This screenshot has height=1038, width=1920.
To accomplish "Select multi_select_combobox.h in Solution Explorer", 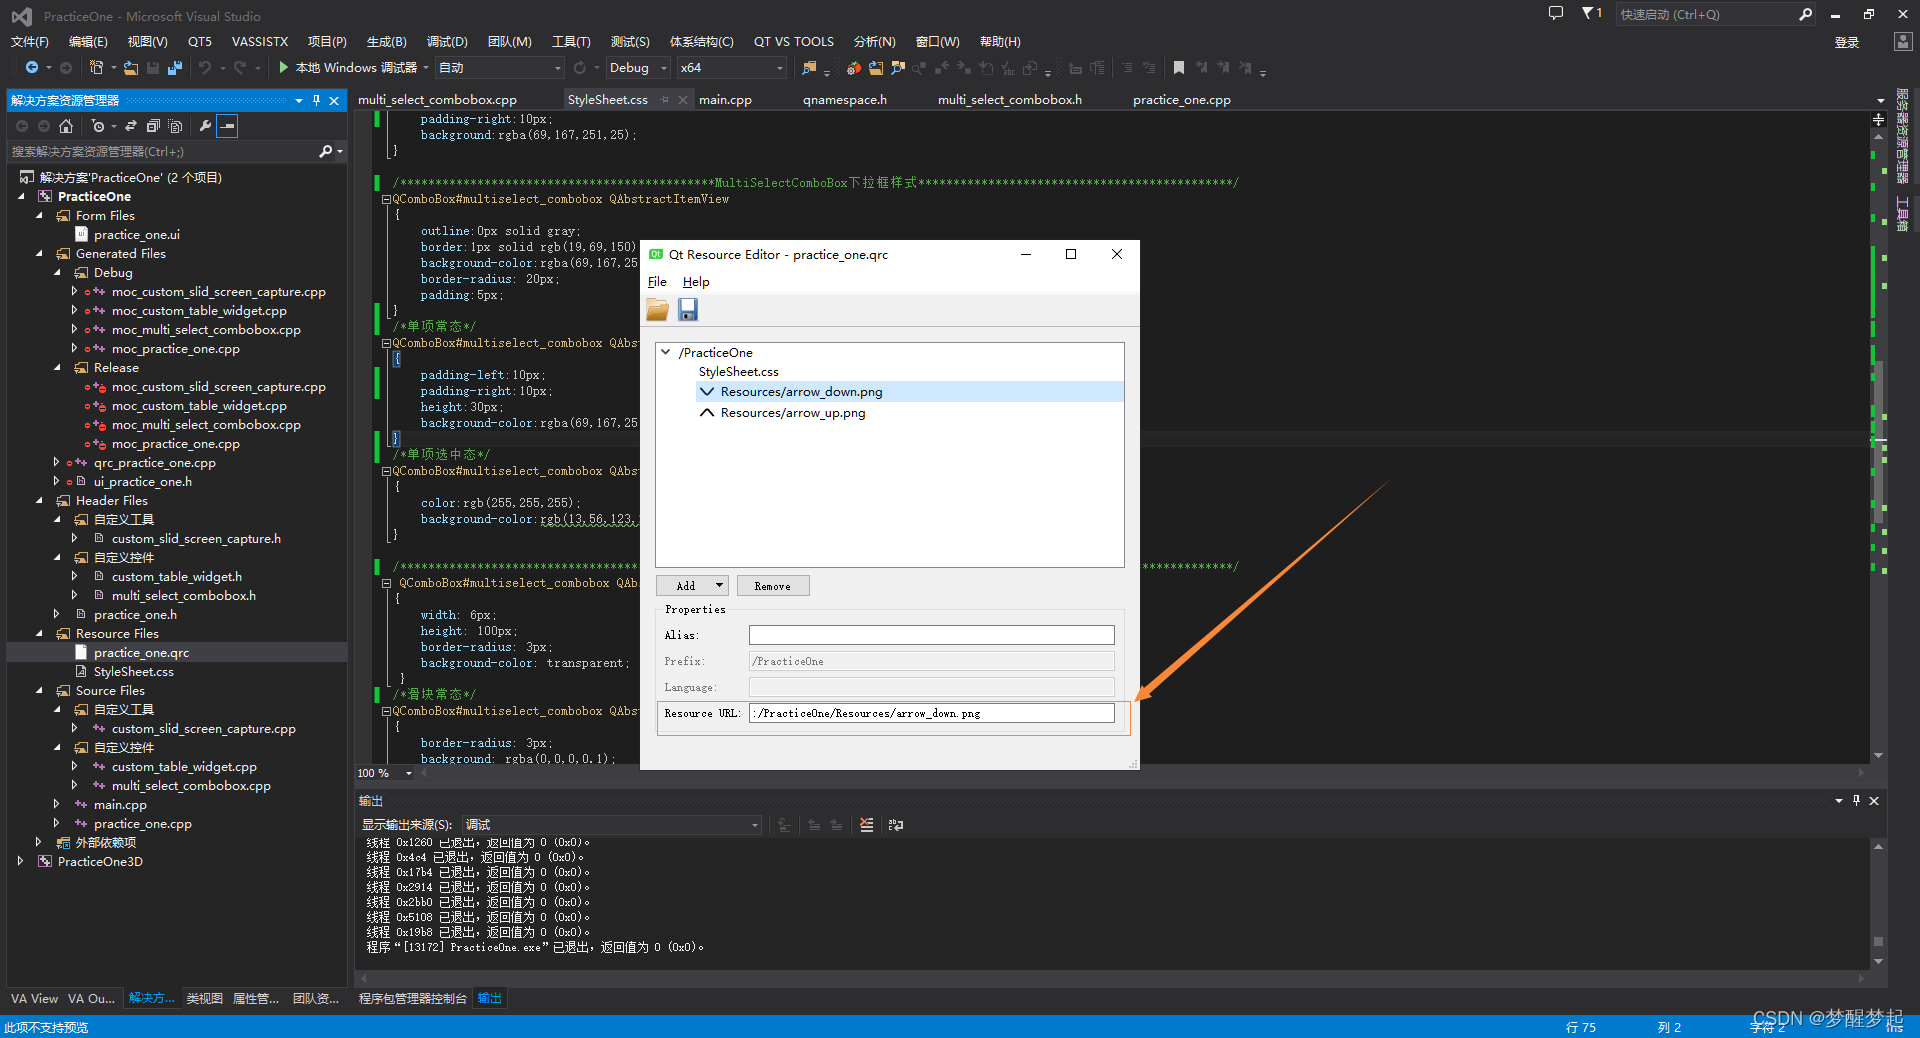I will [184, 596].
